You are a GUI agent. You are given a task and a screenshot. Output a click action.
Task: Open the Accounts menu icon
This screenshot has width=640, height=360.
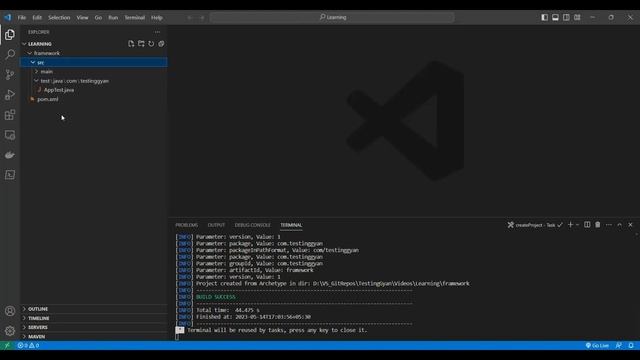pyautogui.click(x=10, y=311)
